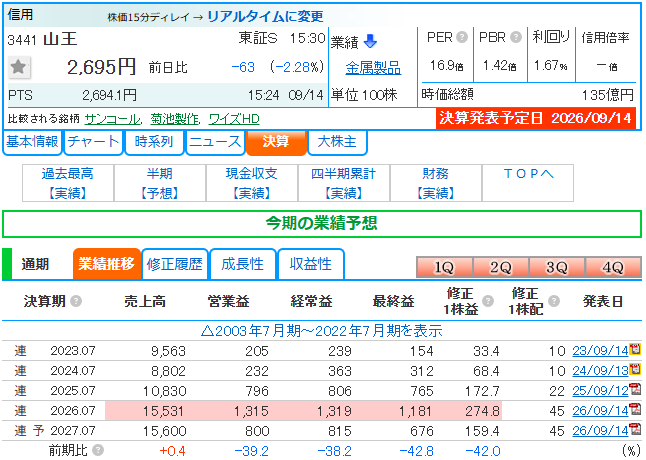Screen dimensions: 646x460
Task: Click the 前期比 sales change +0.4
Action: (x=172, y=451)
